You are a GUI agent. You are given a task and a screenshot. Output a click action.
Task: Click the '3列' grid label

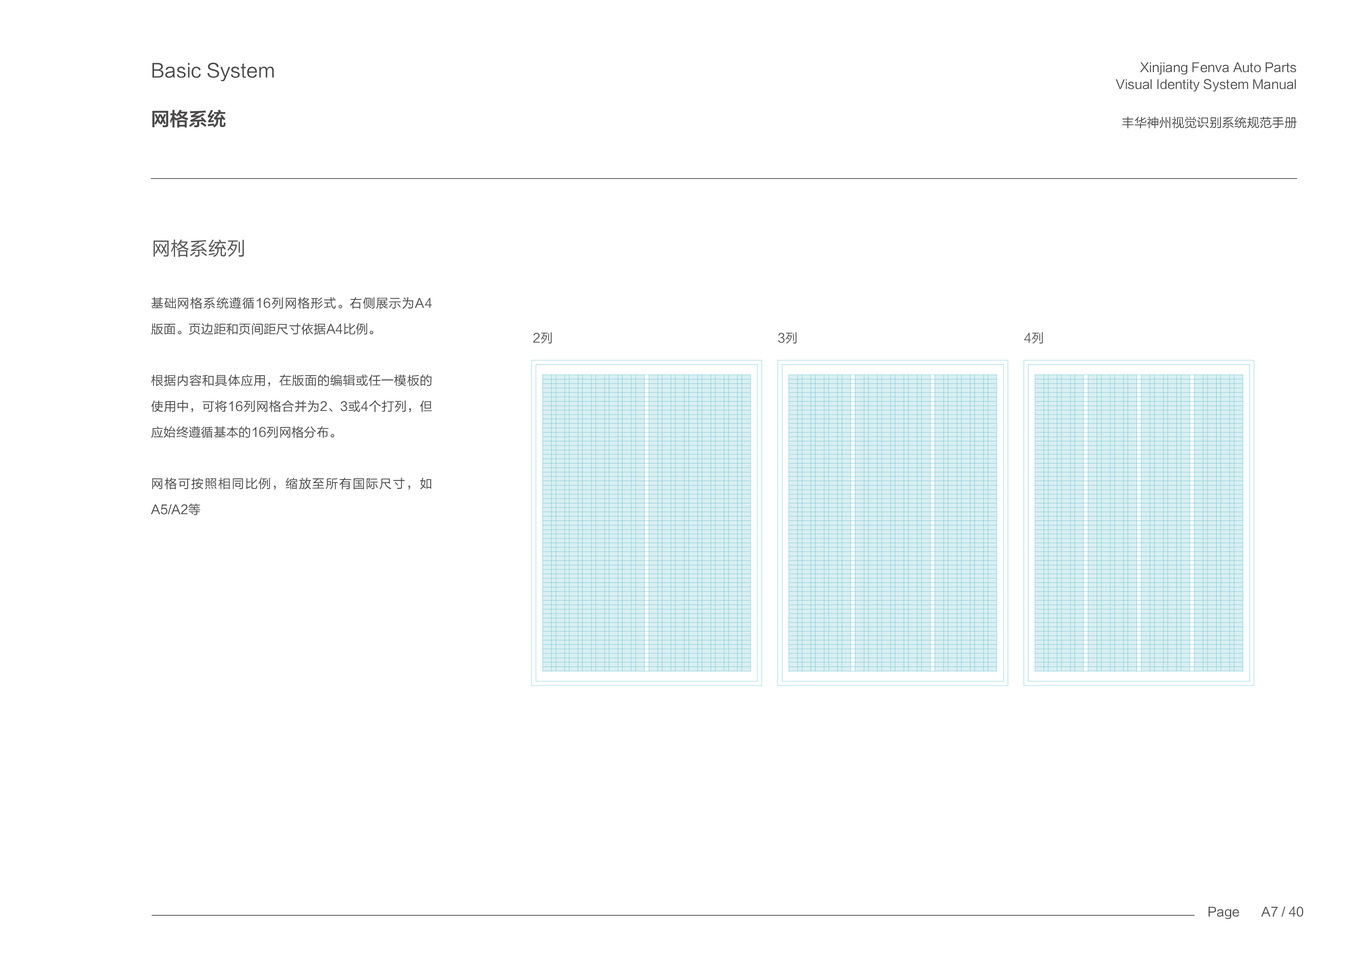(x=788, y=338)
